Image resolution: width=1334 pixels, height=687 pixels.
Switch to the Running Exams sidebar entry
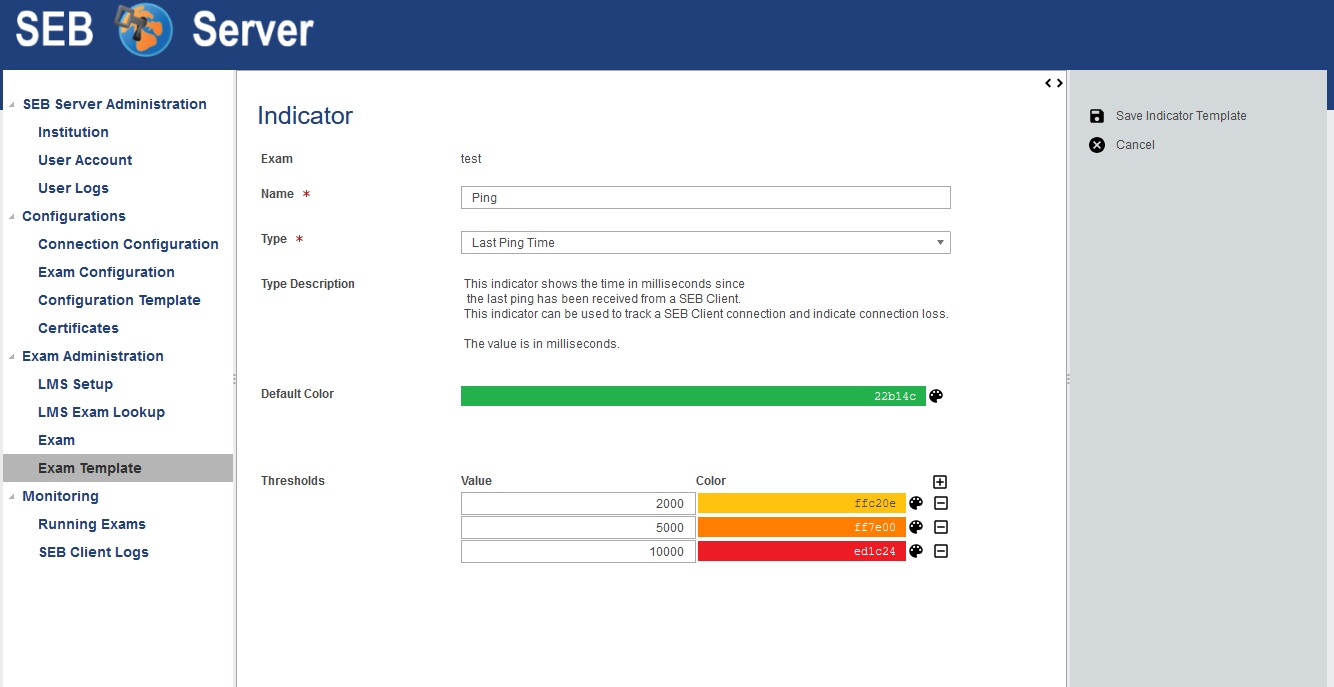click(91, 523)
